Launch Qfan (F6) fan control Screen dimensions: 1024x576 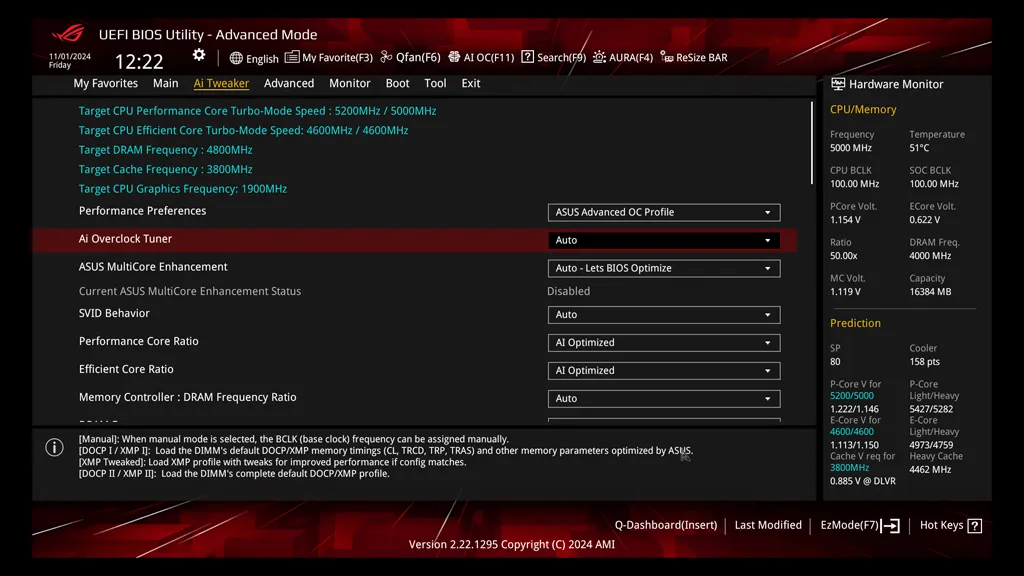coord(410,58)
